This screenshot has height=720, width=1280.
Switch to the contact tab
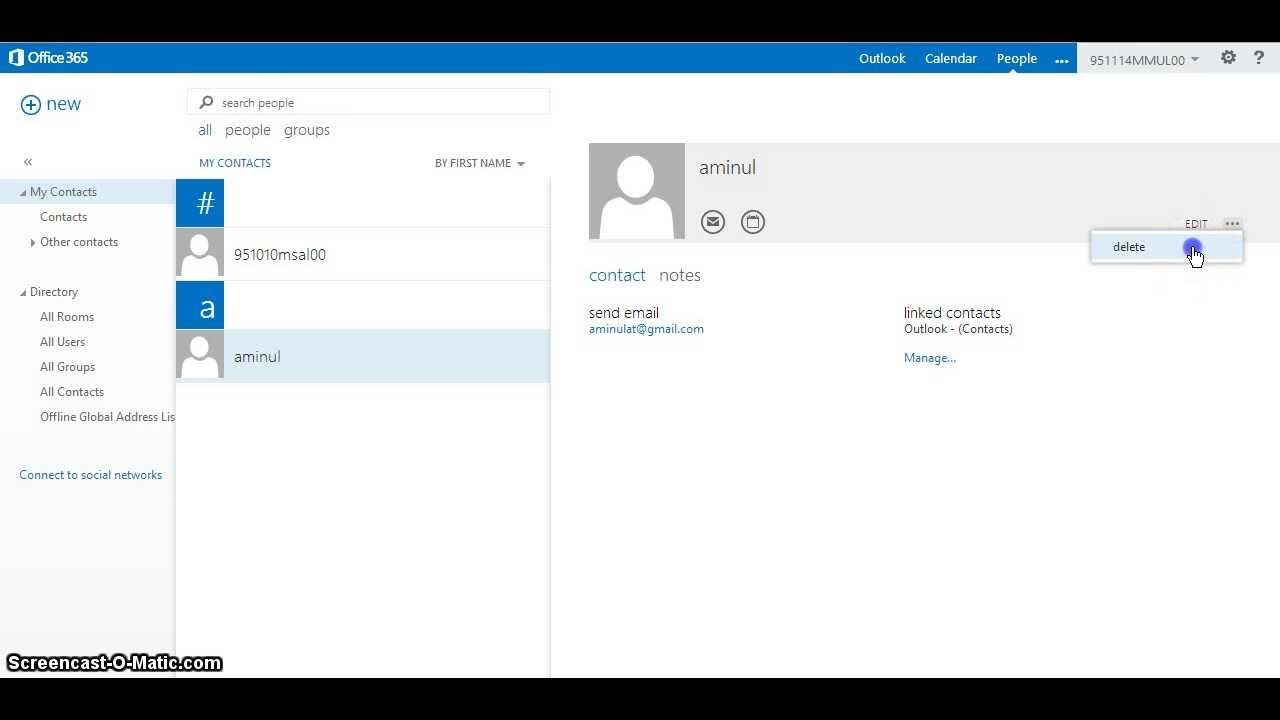tap(617, 275)
